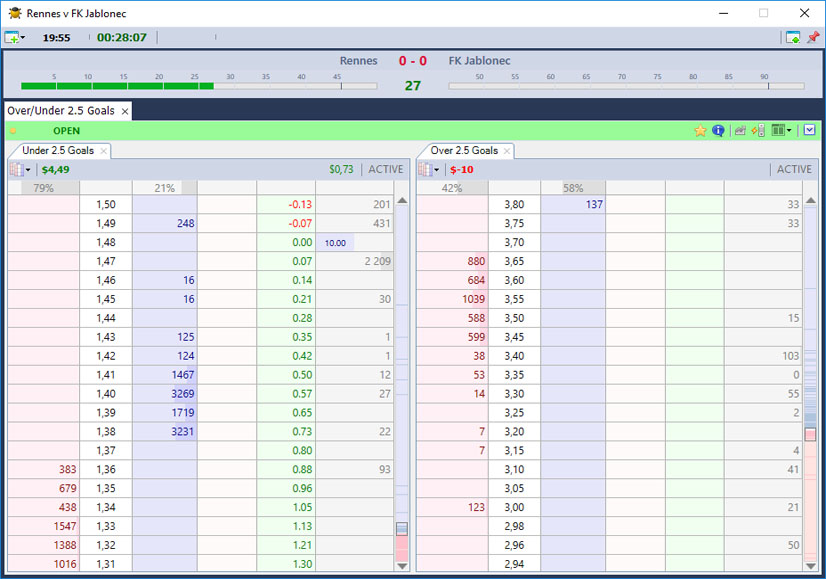The height and width of the screenshot is (579, 826).
Task: Click the lightning bolt stake tool icon
Action: coord(758,131)
